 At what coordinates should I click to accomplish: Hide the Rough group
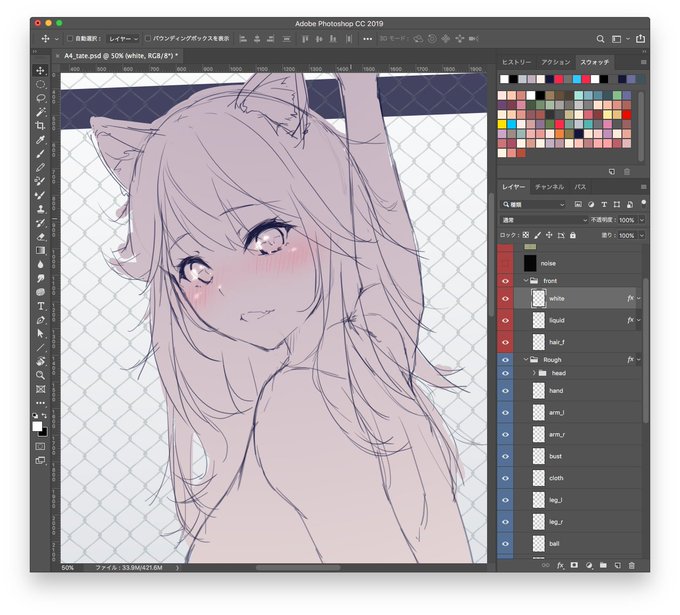pos(505,360)
